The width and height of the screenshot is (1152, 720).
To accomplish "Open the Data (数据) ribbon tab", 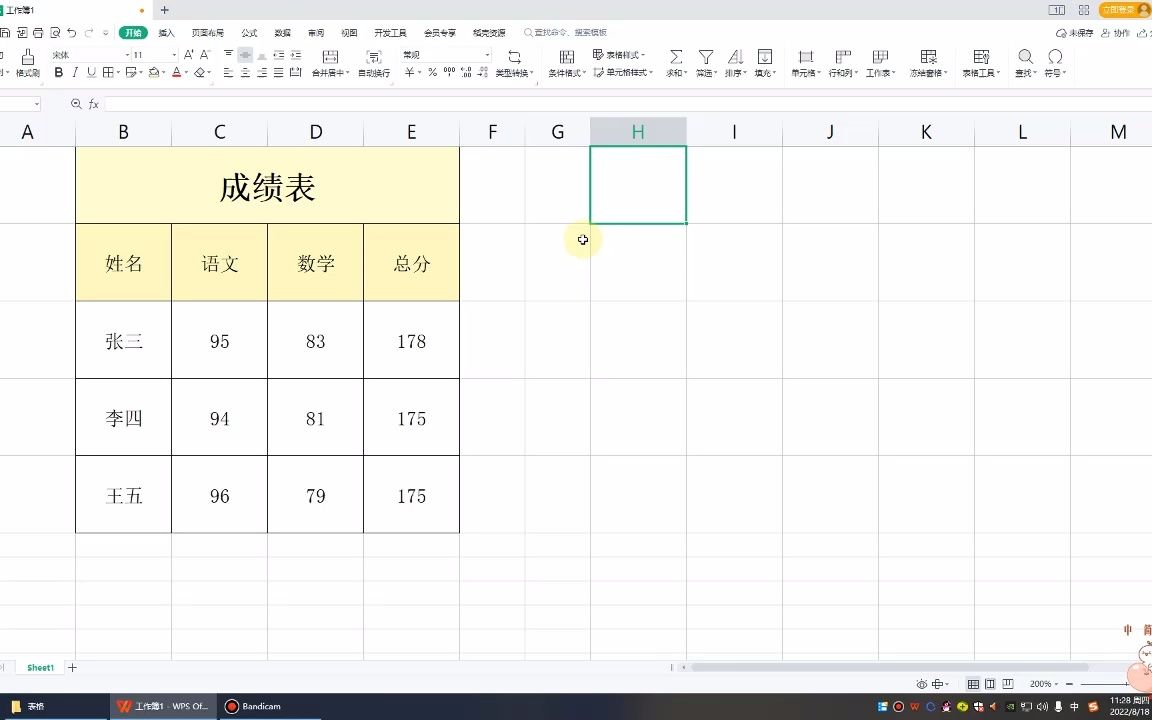I will pos(282,31).
